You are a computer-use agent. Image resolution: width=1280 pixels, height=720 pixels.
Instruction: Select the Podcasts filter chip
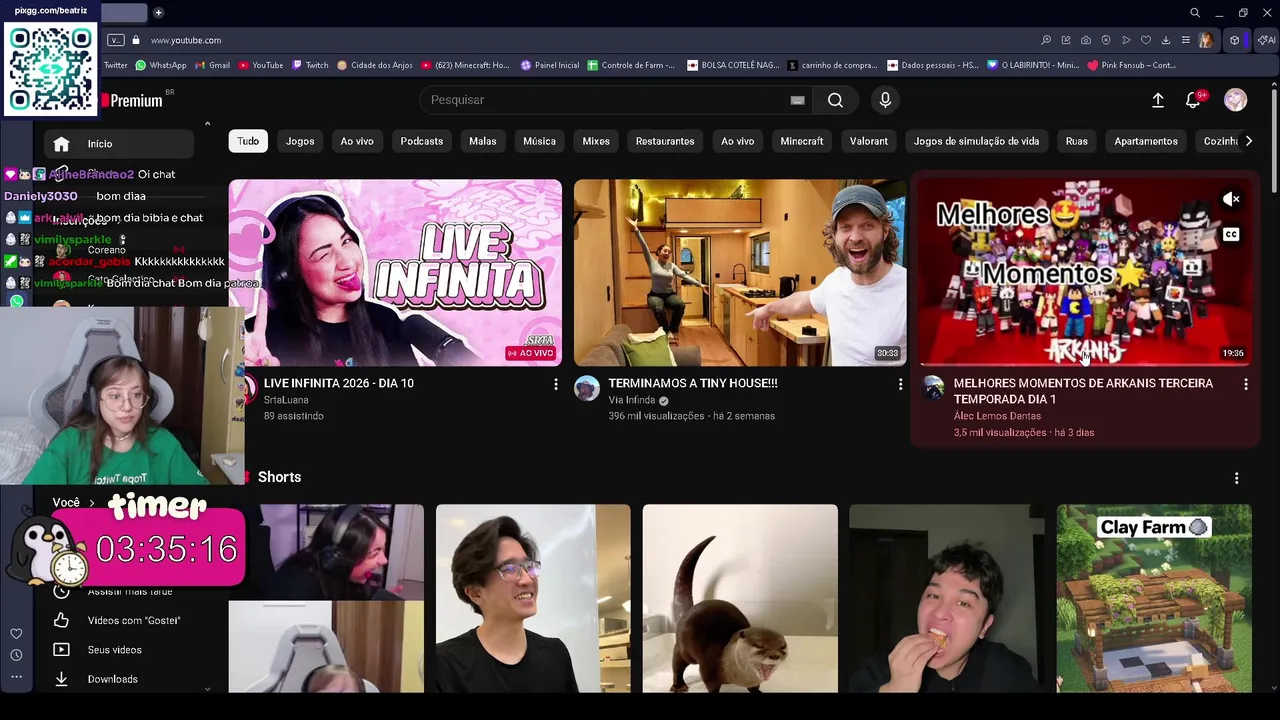tap(422, 141)
